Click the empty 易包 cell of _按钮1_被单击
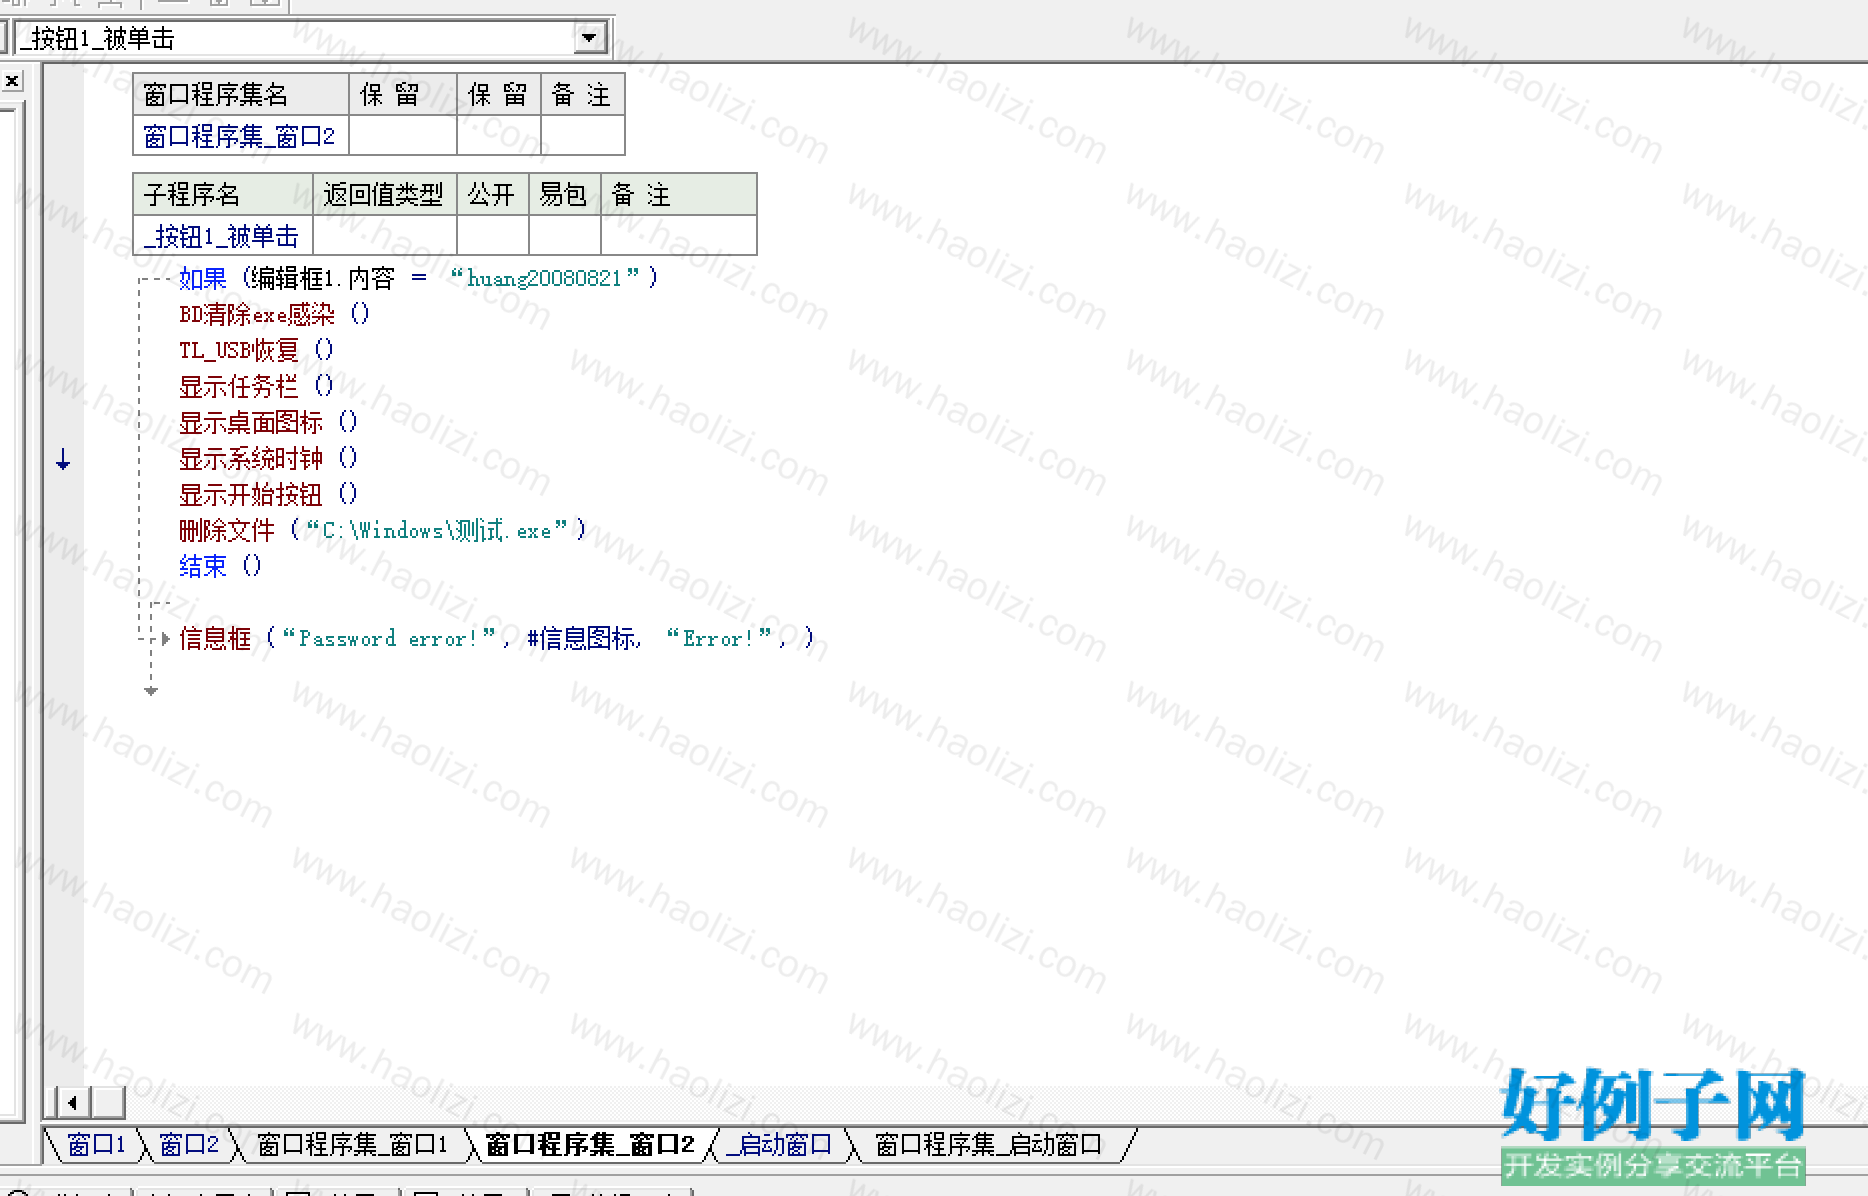Viewport: 1868px width, 1196px height. (564, 236)
